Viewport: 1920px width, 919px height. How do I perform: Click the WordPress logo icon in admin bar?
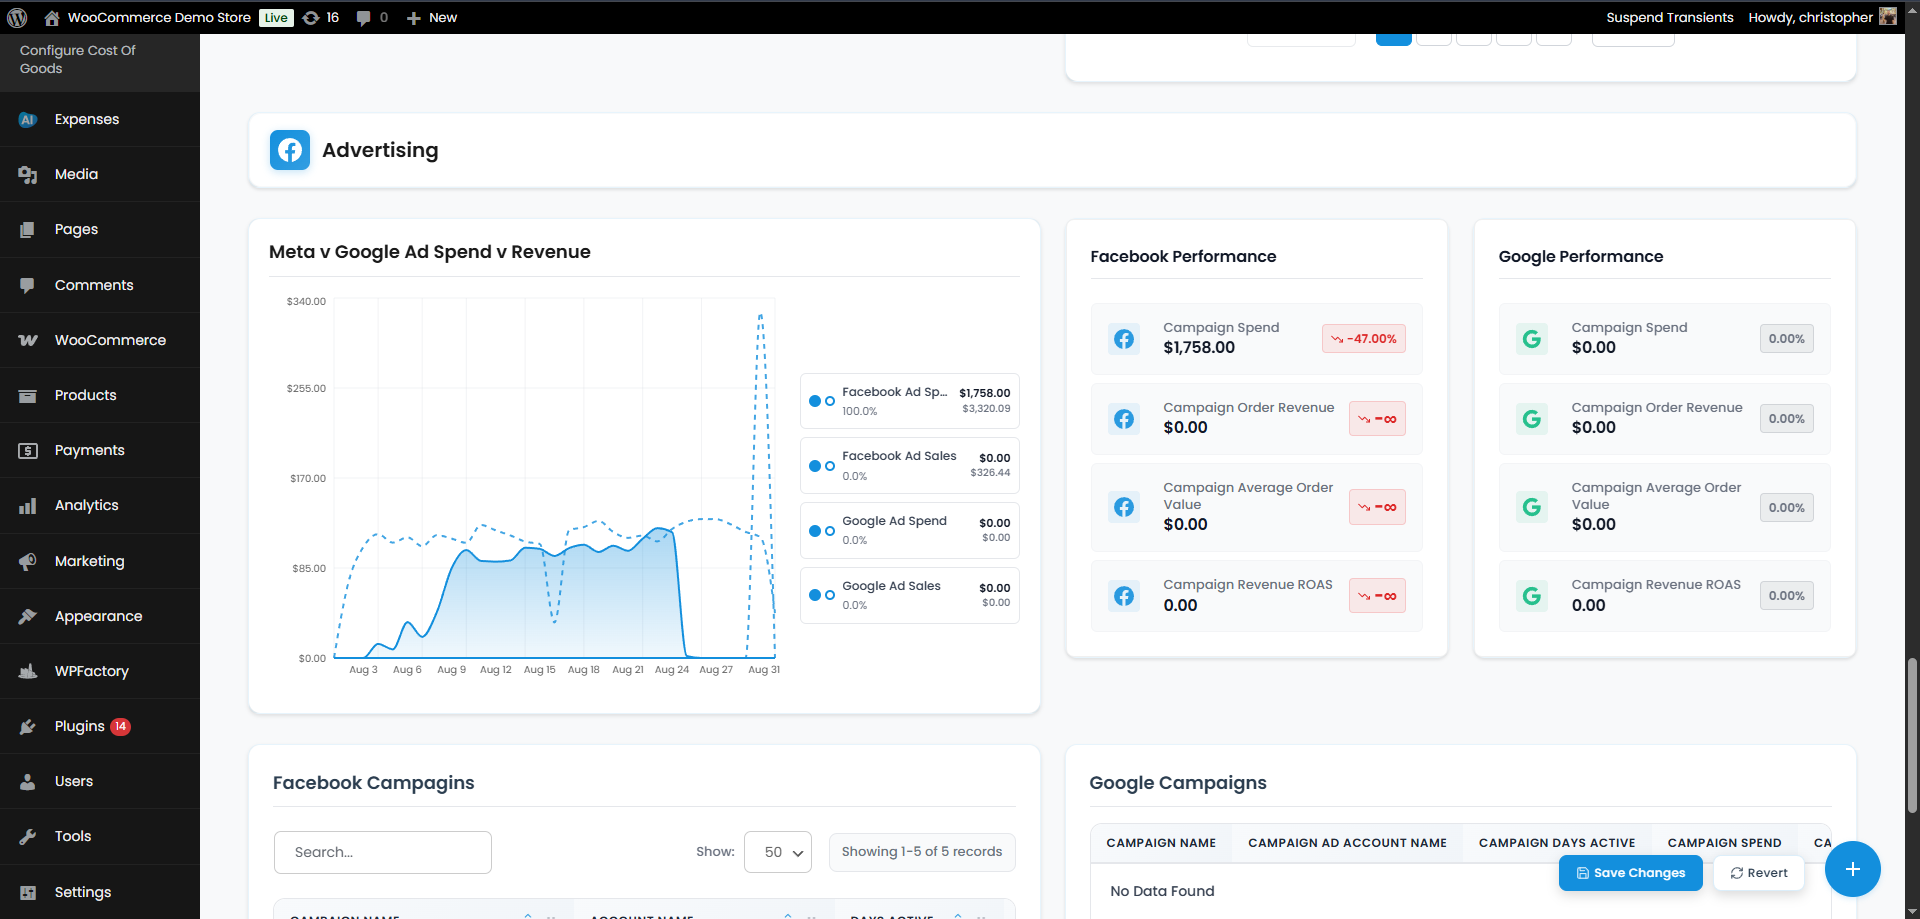tap(17, 17)
